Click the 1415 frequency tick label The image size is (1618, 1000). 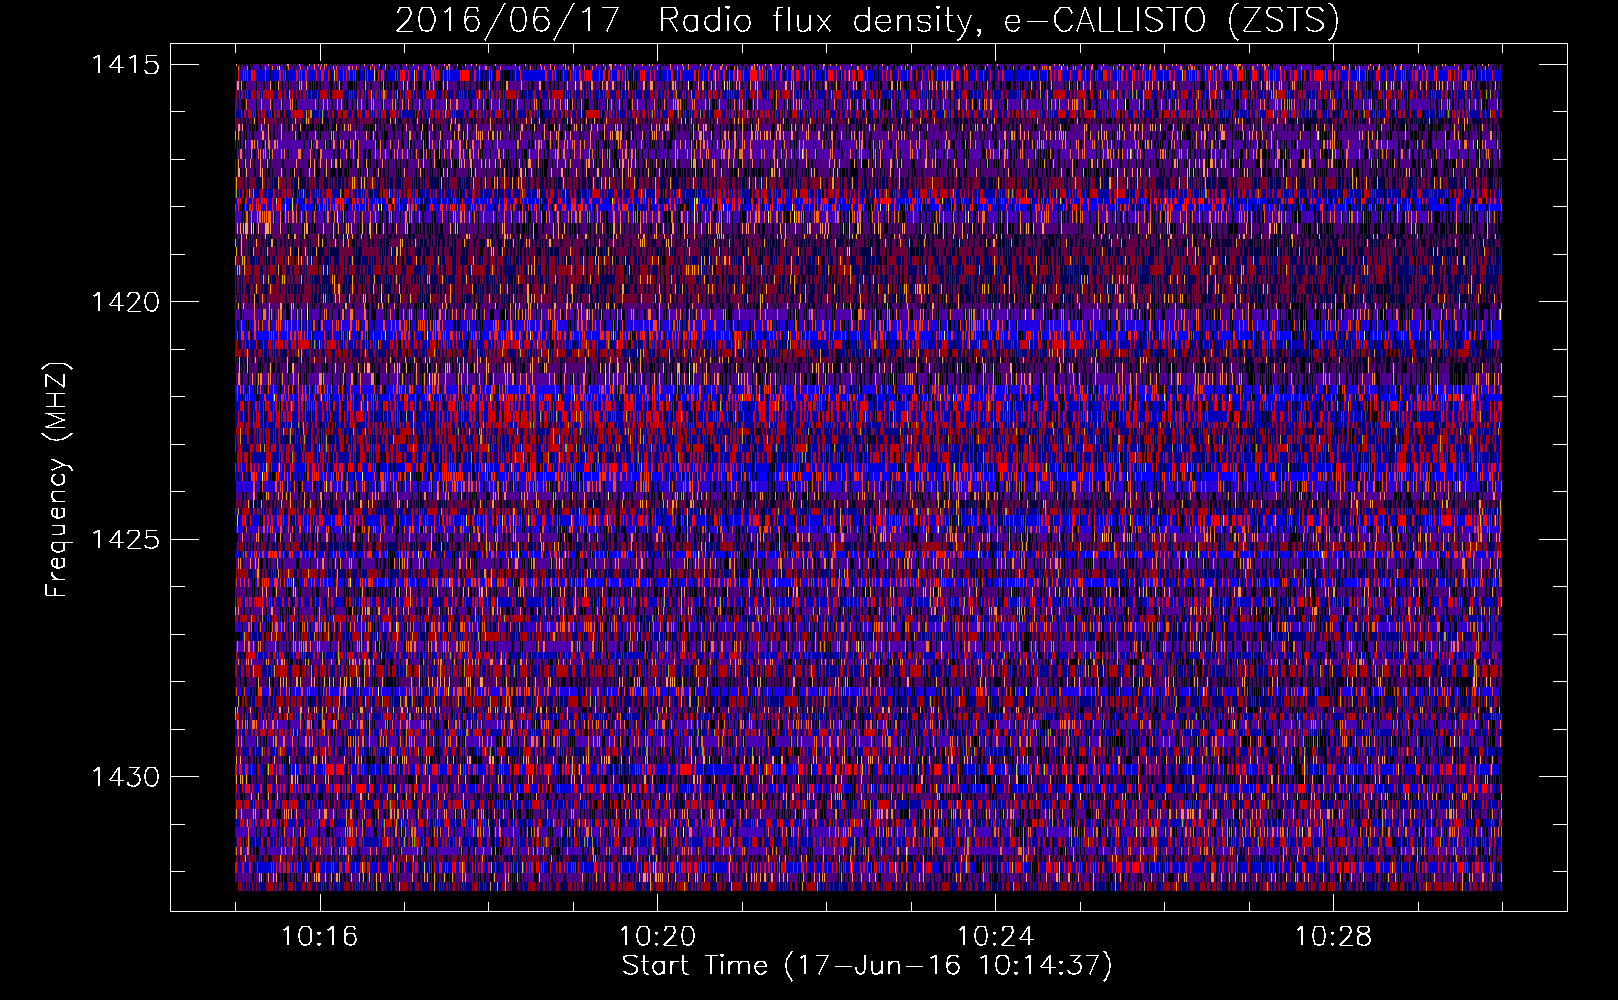point(125,65)
